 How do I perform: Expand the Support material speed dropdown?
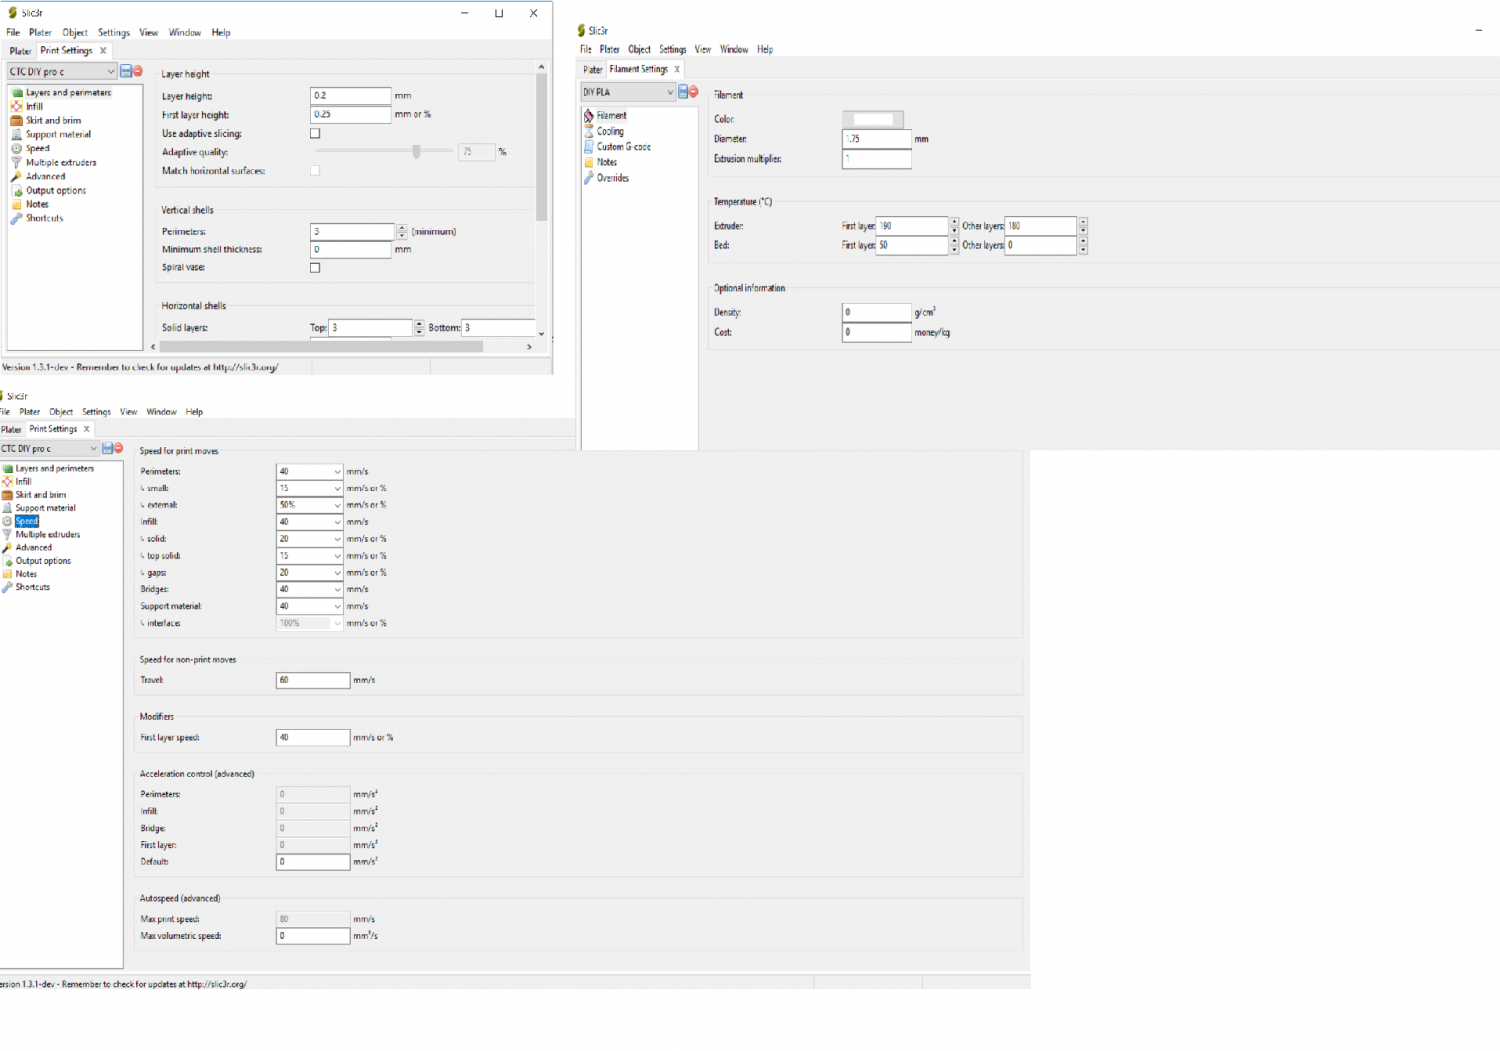pos(337,607)
